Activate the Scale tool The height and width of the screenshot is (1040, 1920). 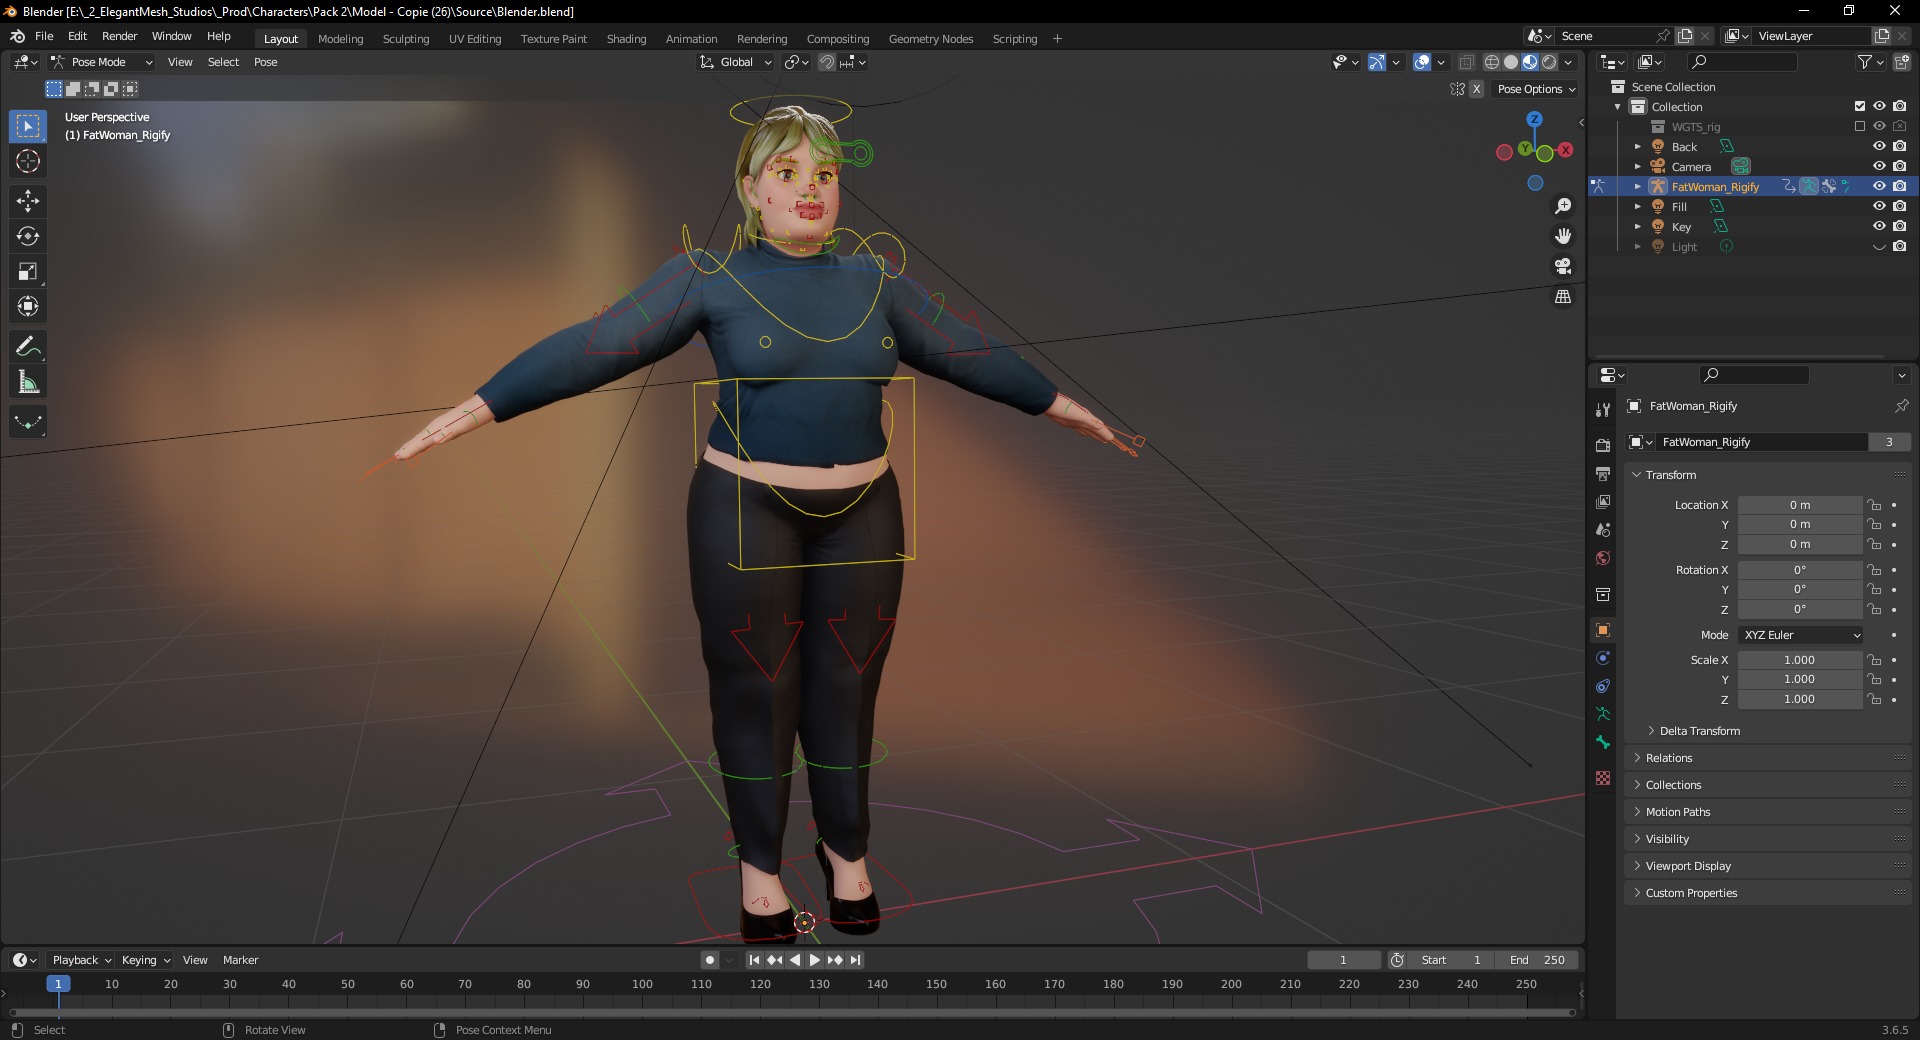coord(28,271)
